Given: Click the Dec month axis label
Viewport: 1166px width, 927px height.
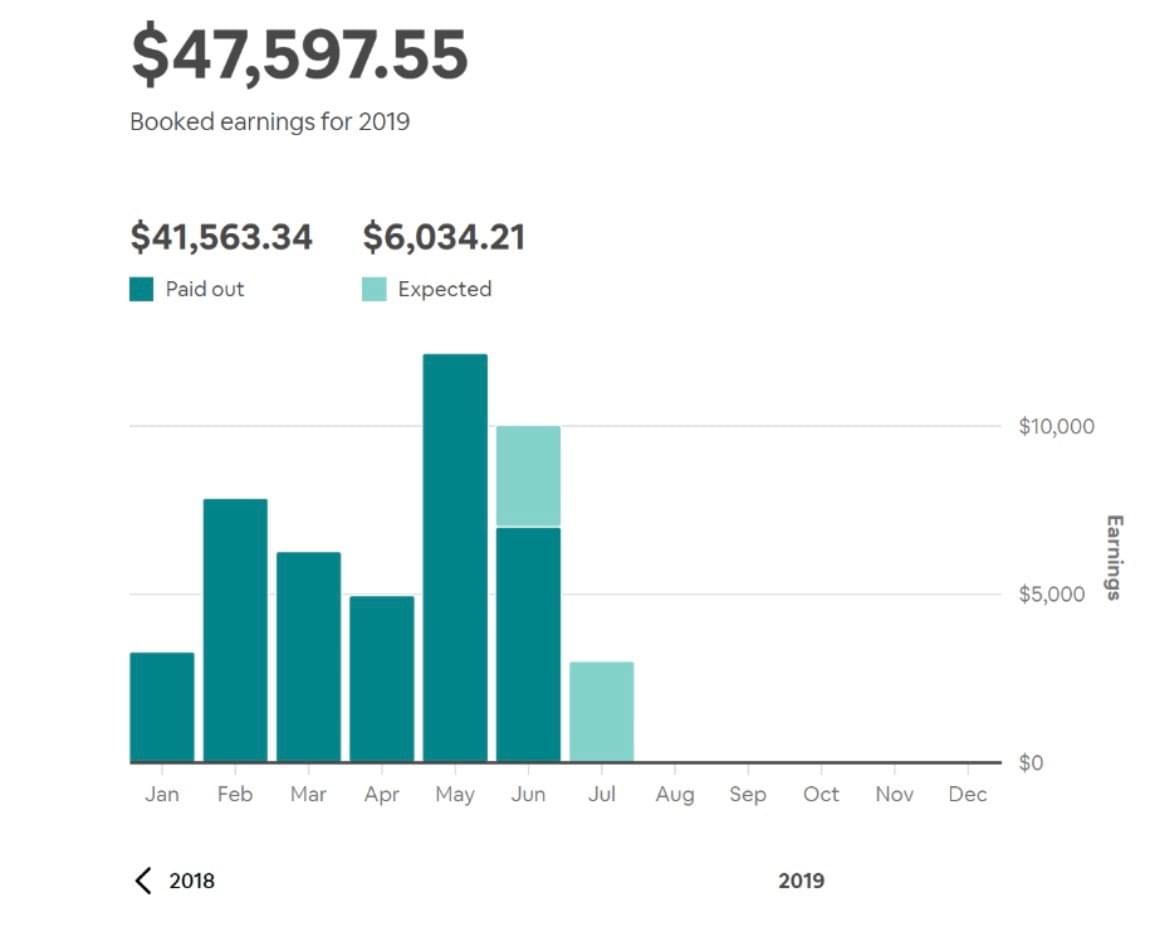Looking at the screenshot, I should click(968, 795).
